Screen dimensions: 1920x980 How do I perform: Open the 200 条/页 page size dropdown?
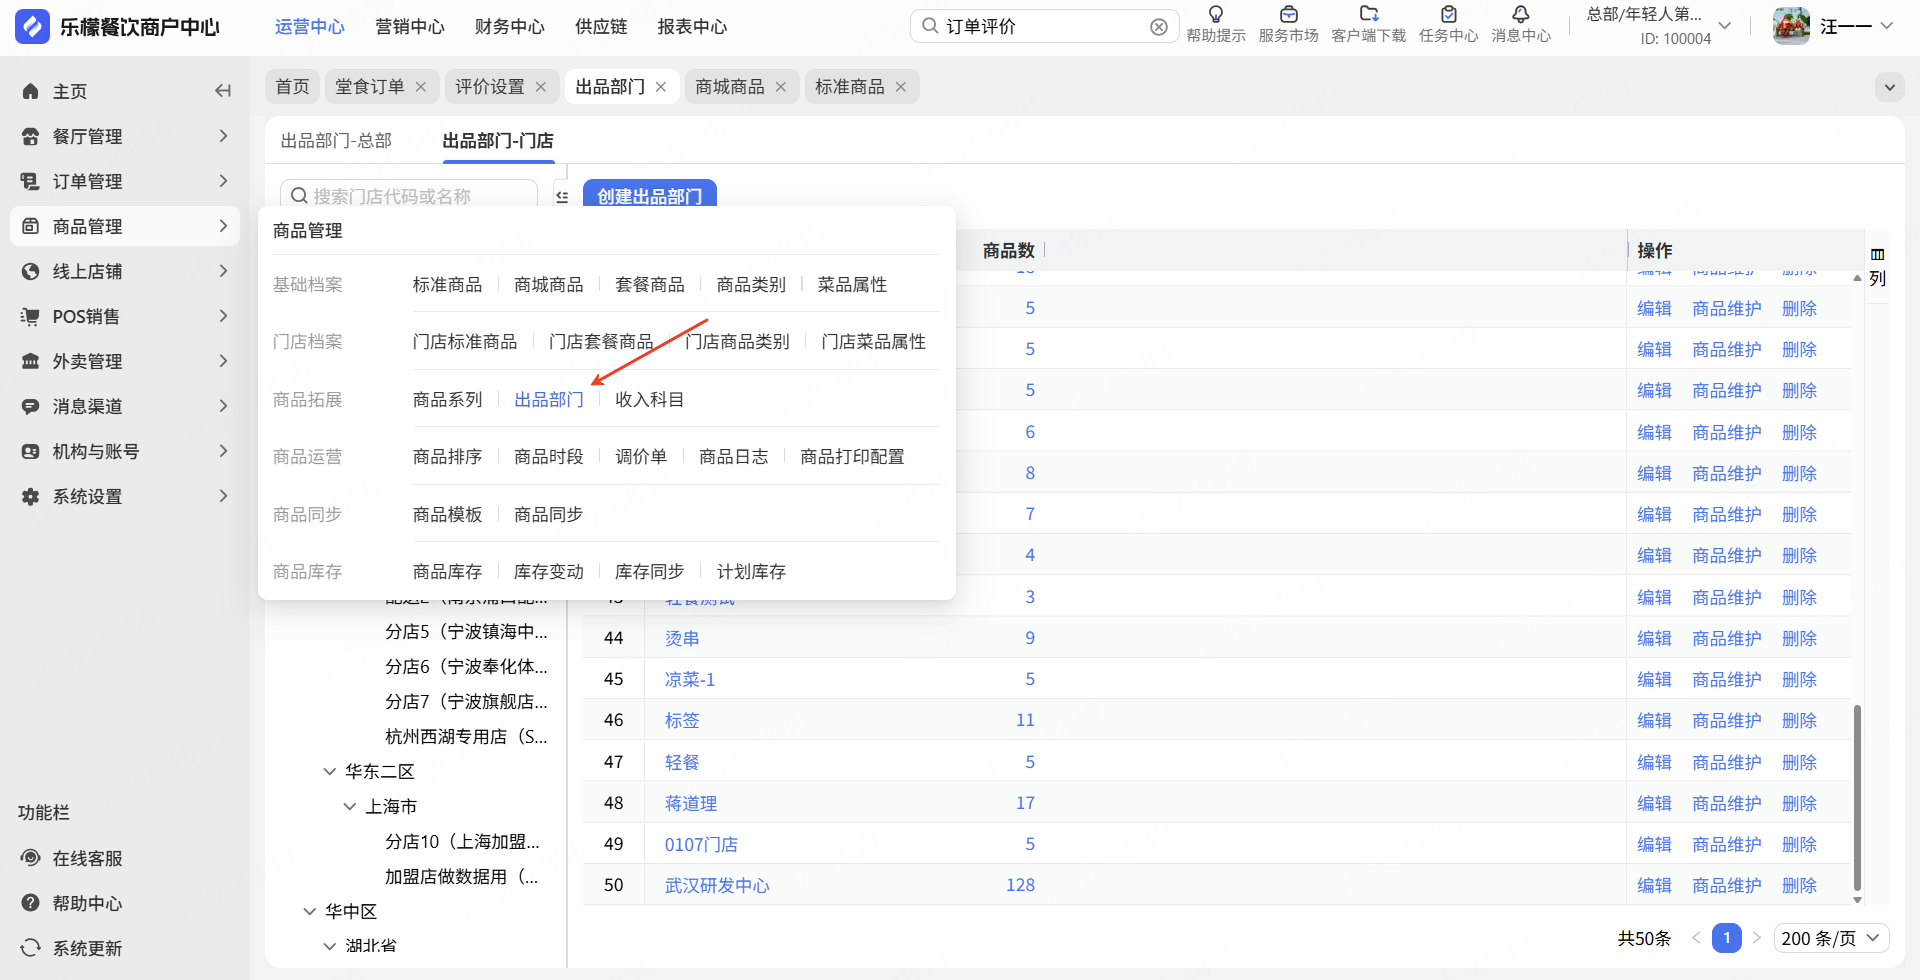pyautogui.click(x=1831, y=938)
